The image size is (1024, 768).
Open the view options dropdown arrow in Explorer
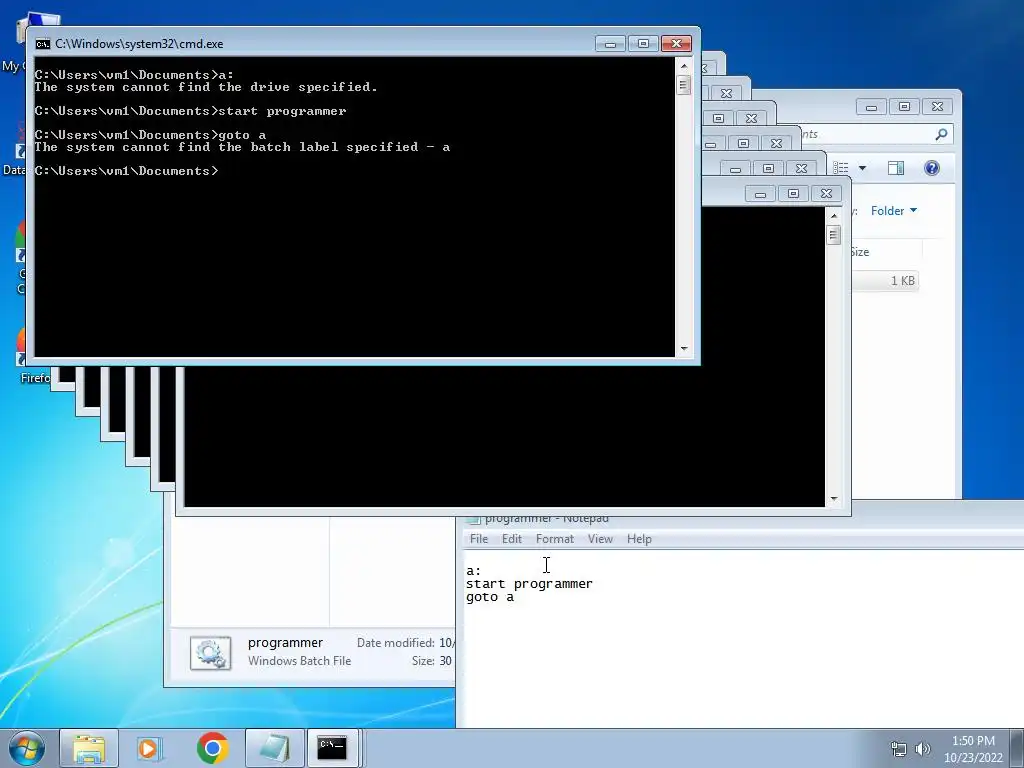pyautogui.click(x=862, y=168)
